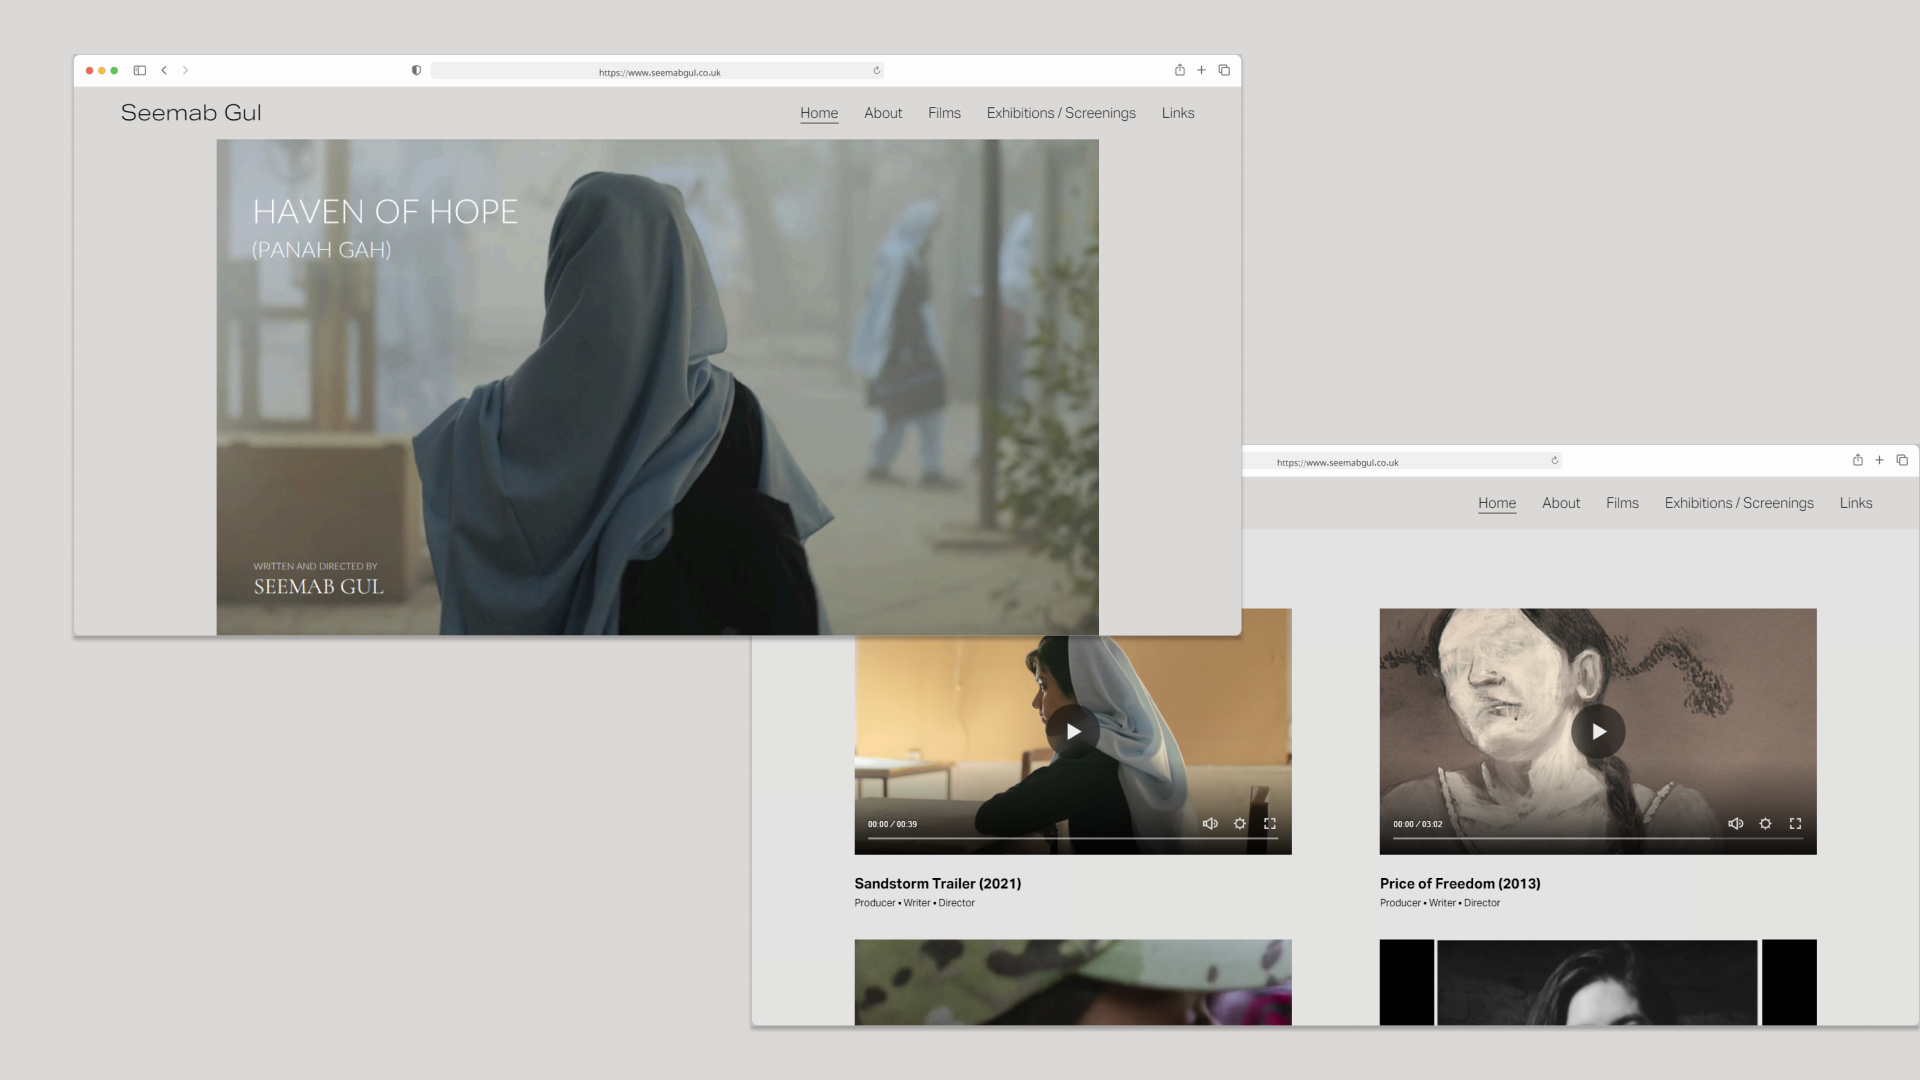Click the share icon in front browser
The width and height of the screenshot is (1920, 1080).
tap(1180, 70)
